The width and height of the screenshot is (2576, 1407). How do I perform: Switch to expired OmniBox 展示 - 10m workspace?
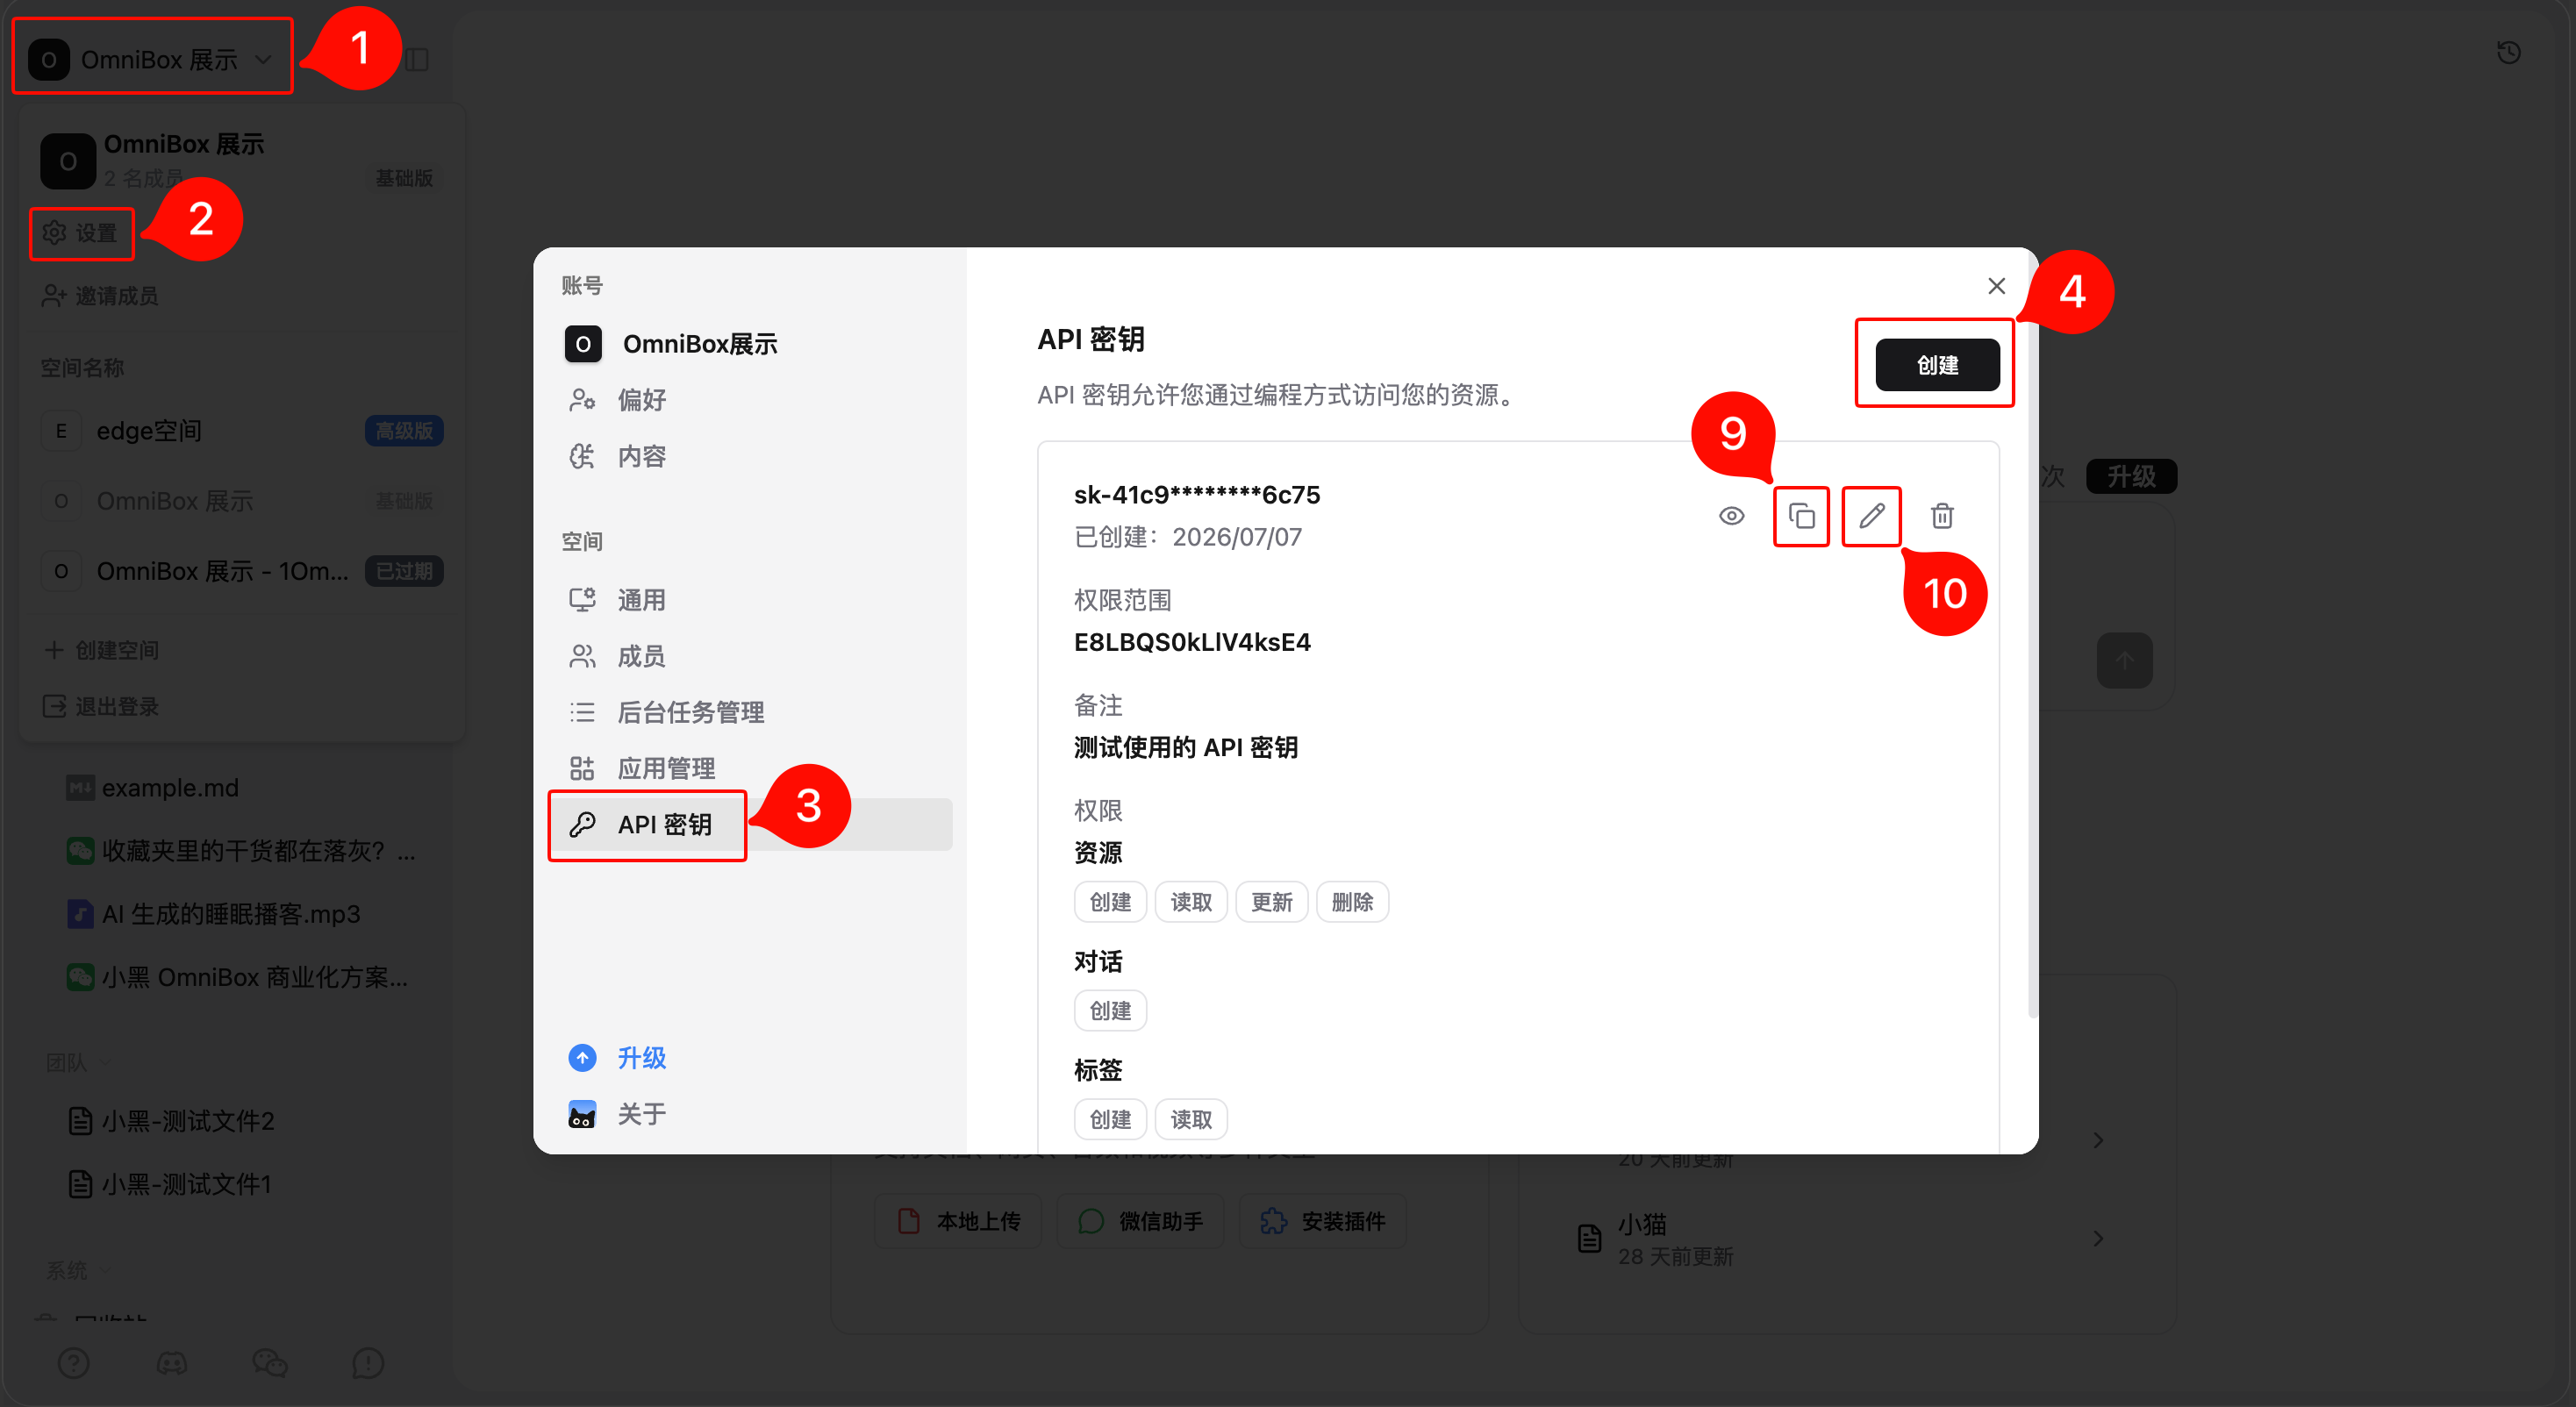tap(242, 571)
